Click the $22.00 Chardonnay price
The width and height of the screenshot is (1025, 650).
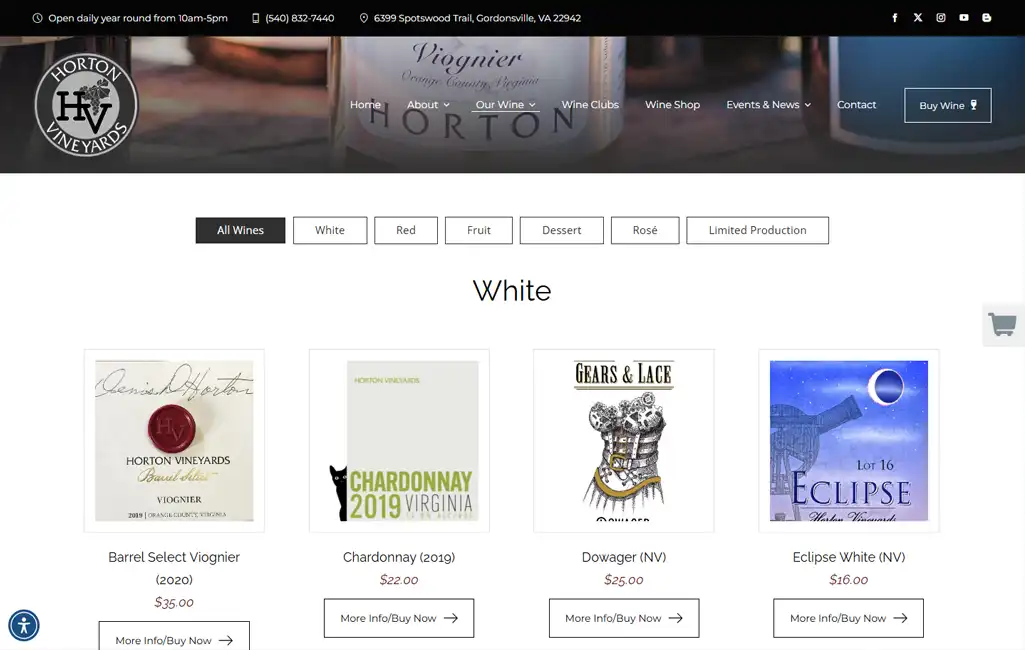399,580
